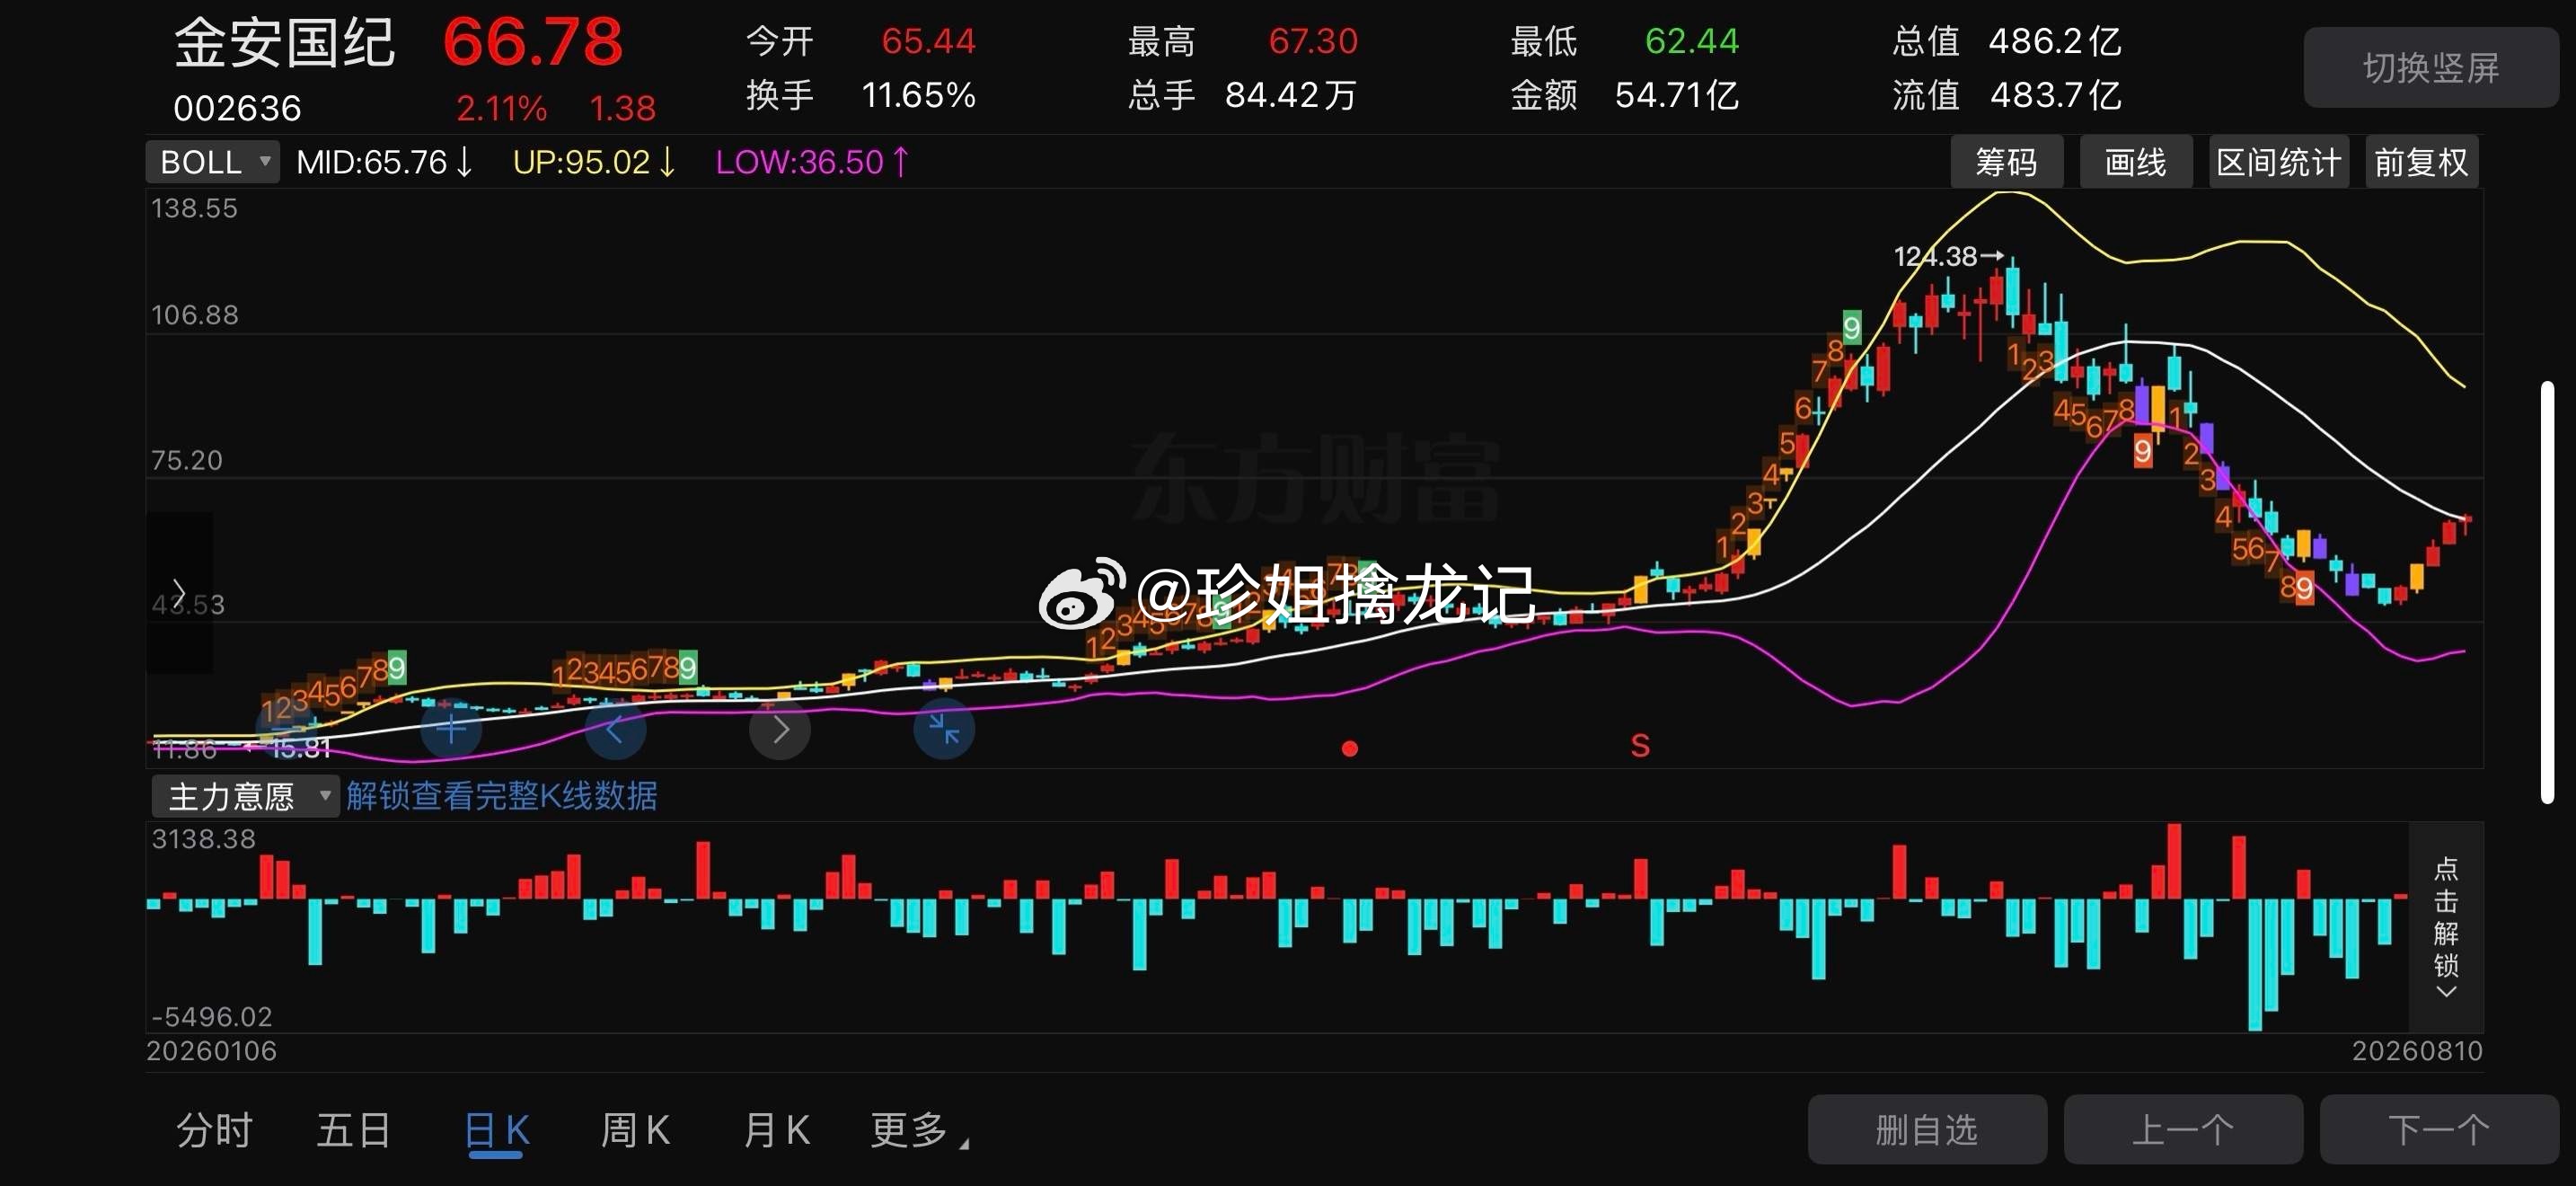
Task: Click the 2.11% change percentage
Action: (x=501, y=108)
